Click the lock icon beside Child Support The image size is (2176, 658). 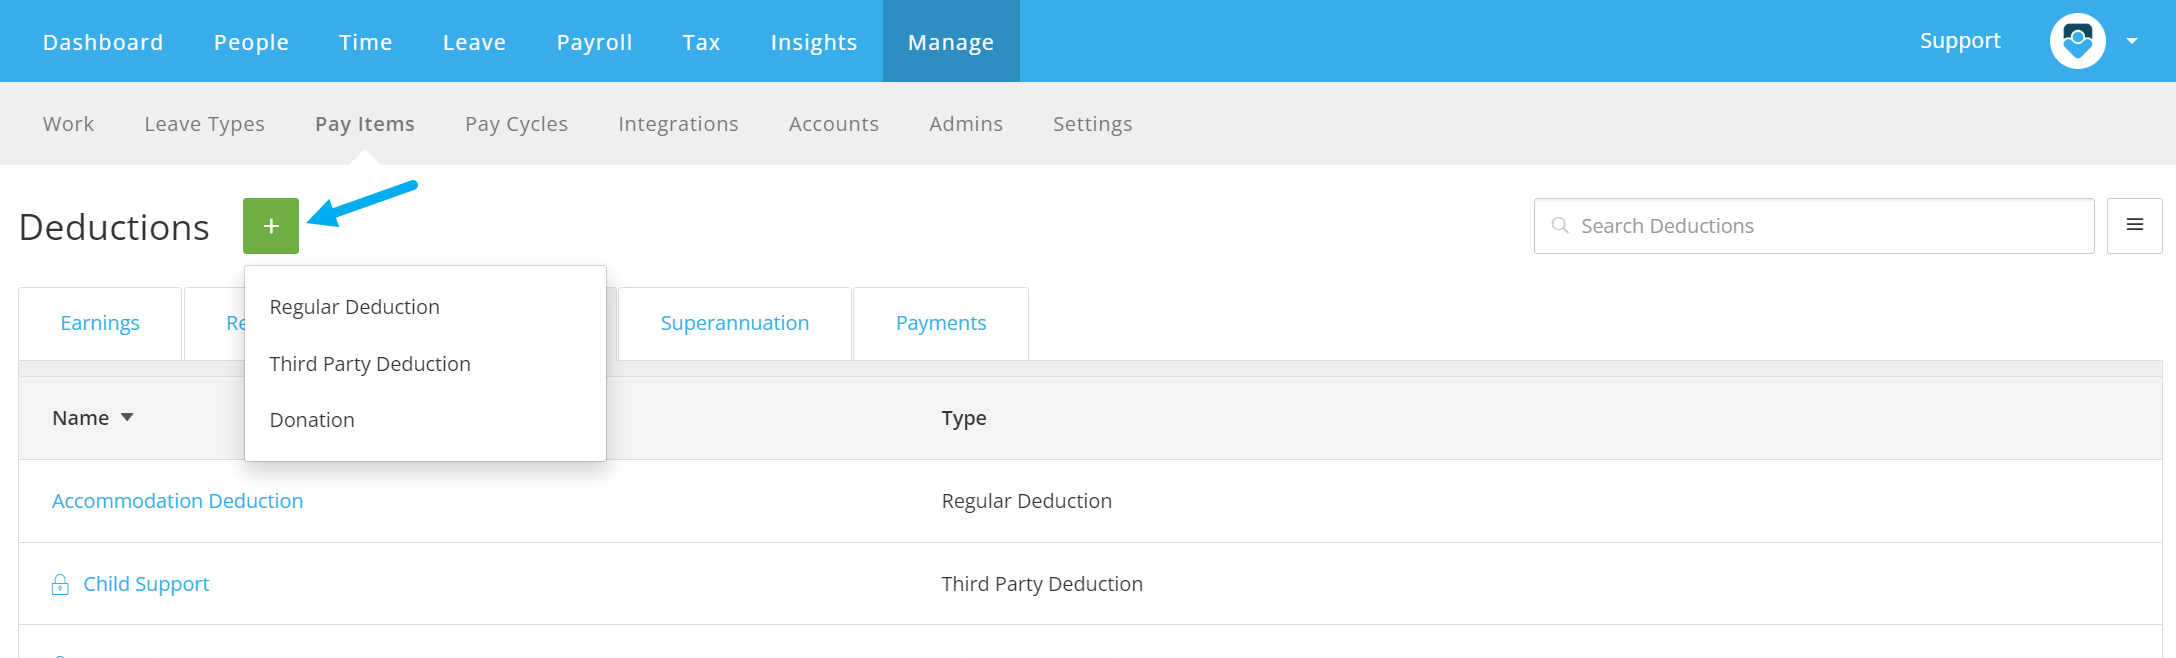point(60,585)
